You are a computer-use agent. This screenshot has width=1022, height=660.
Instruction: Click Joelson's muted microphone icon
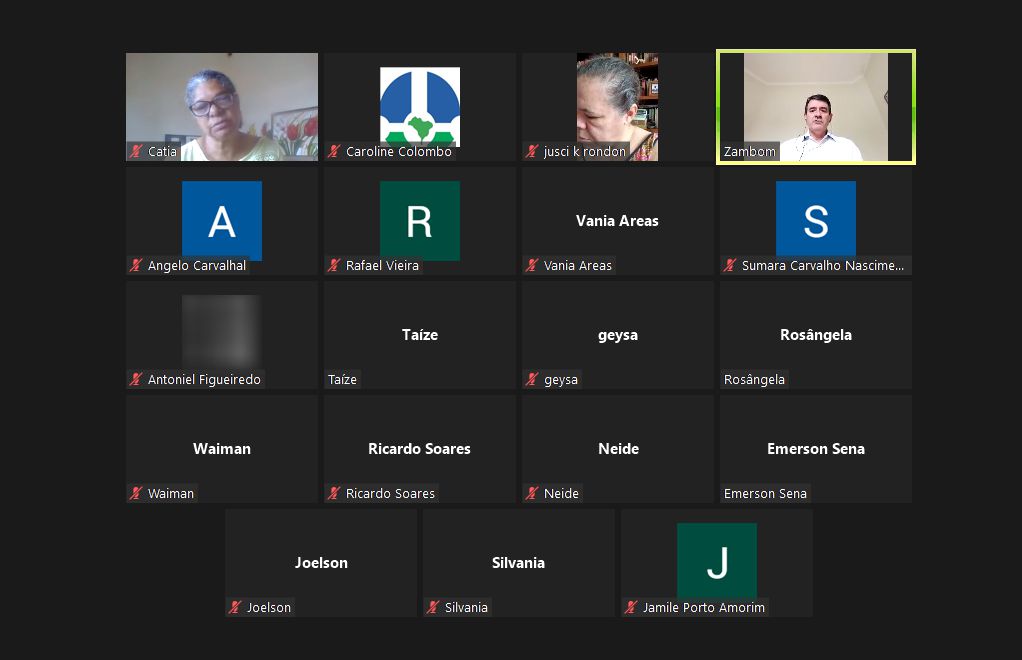coord(235,608)
